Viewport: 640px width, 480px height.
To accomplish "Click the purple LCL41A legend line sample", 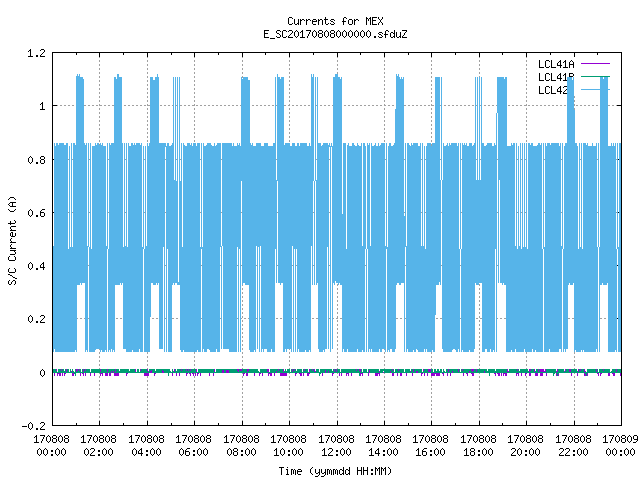I will 595,64.
